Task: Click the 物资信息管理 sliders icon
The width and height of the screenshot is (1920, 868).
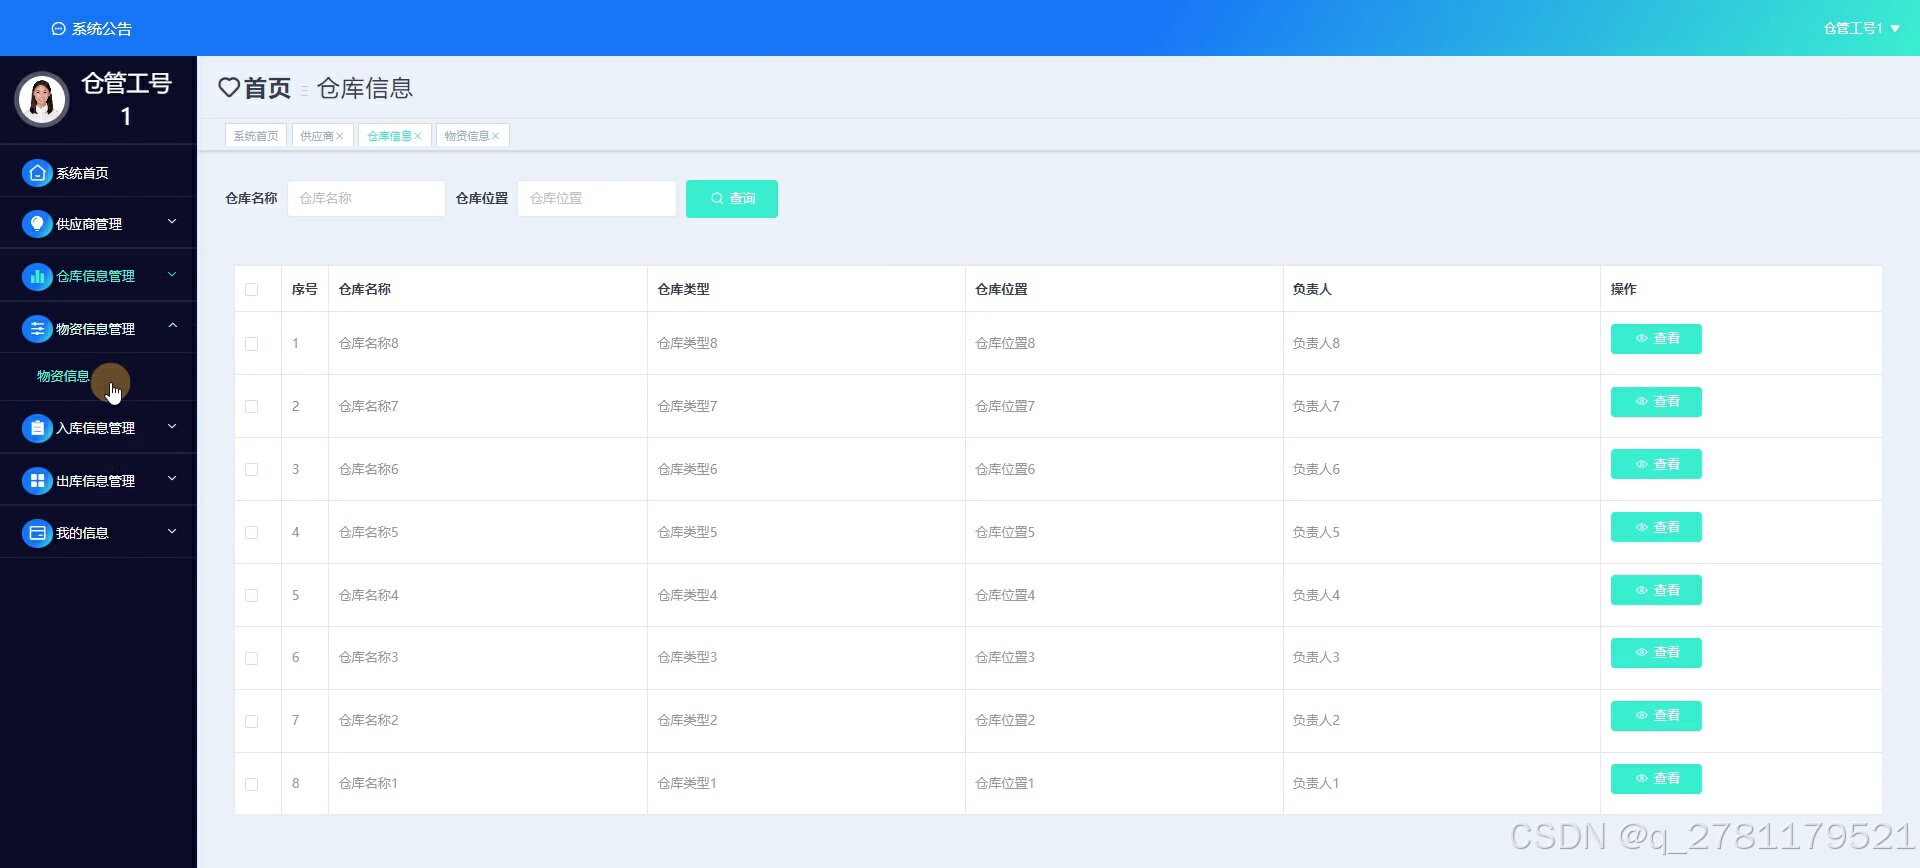Action: [37, 329]
